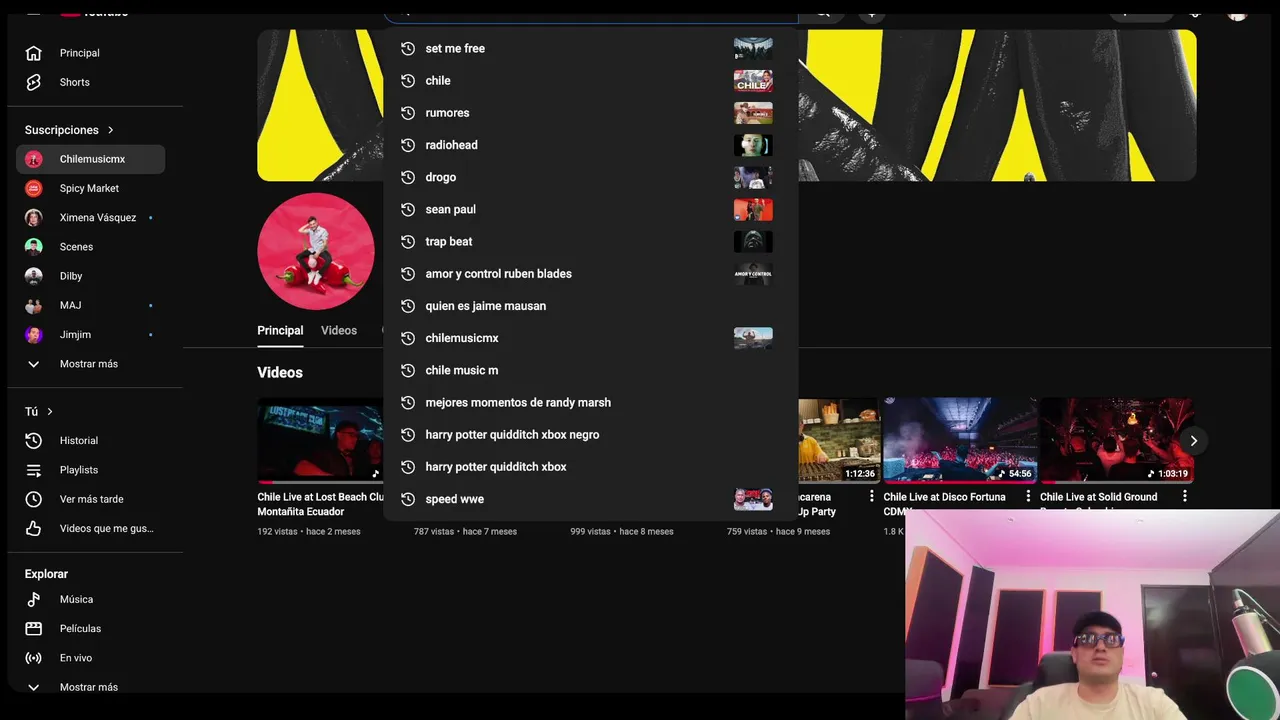The height and width of the screenshot is (720, 1280).
Task: Click thumbnail beside 'speed wwe' suggestion
Action: (753, 499)
